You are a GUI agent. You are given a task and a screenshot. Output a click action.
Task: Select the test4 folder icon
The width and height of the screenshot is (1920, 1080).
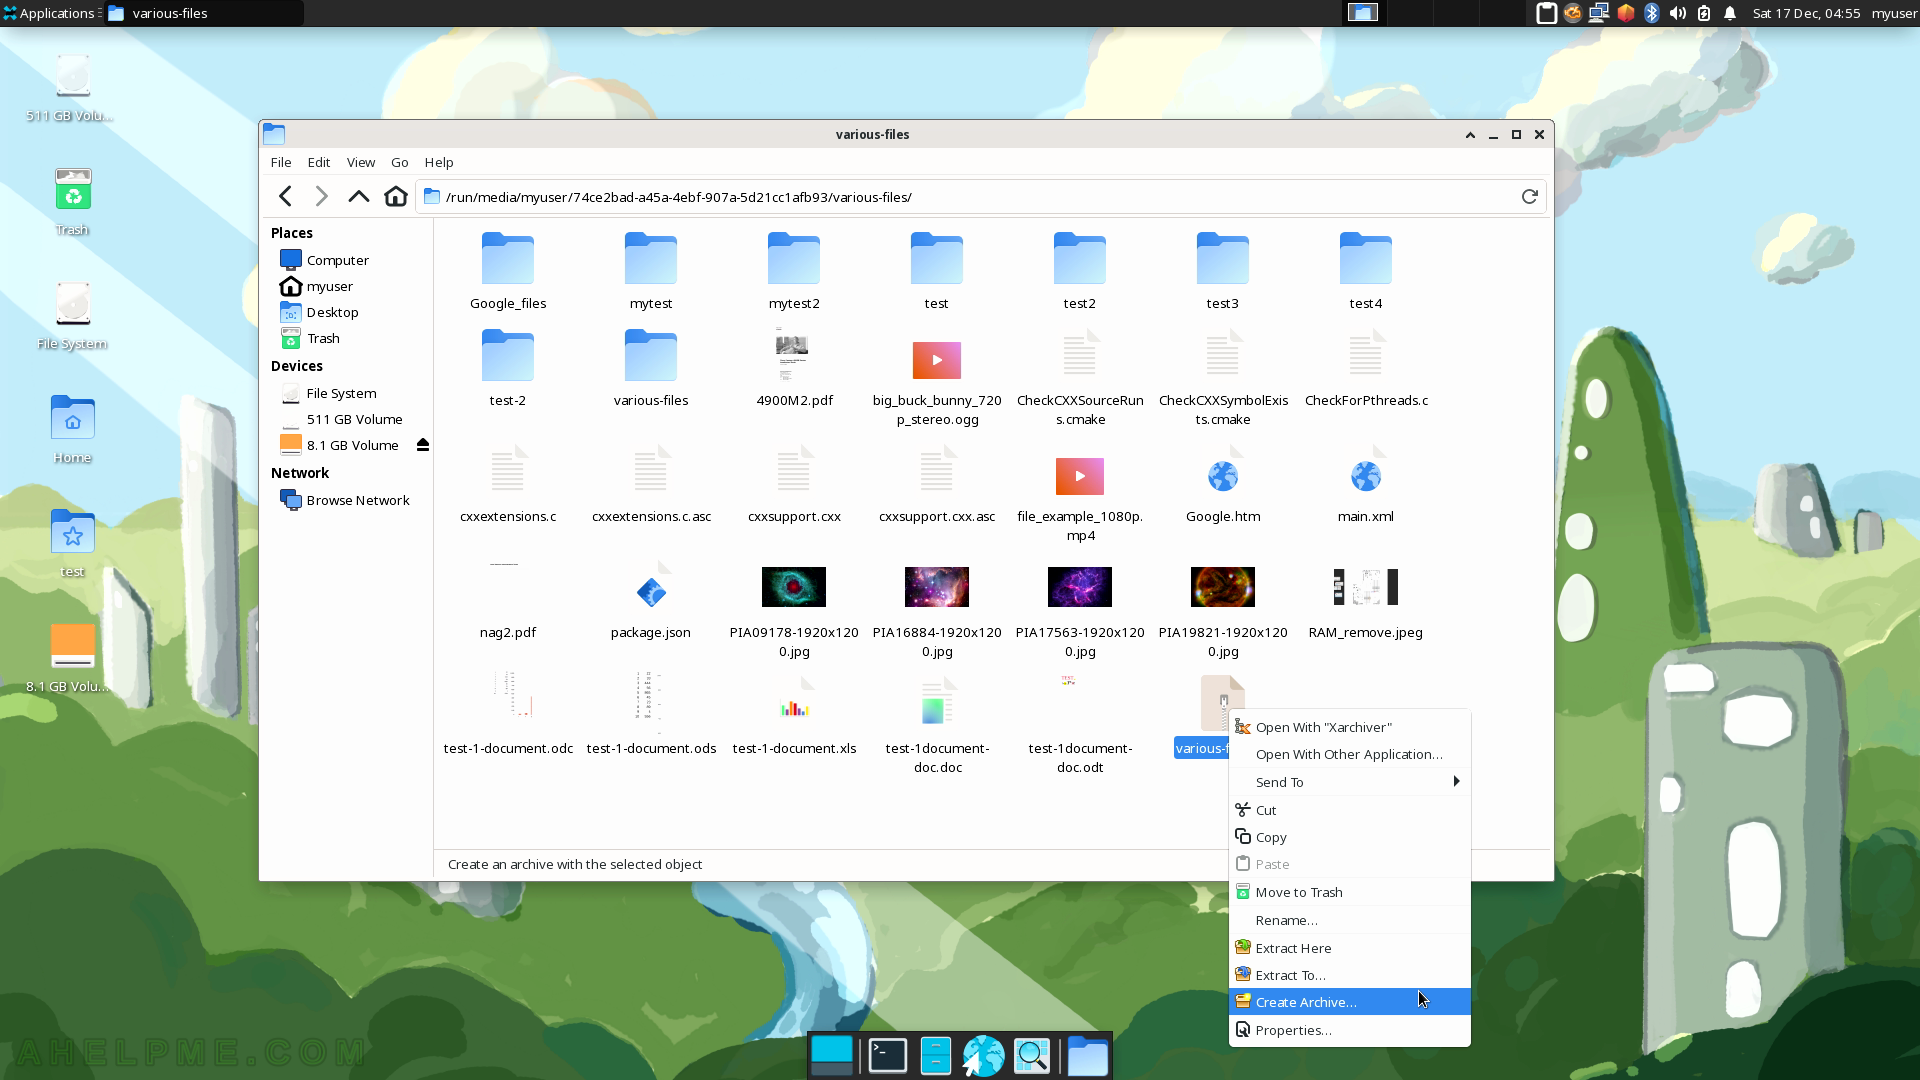coord(1365,258)
